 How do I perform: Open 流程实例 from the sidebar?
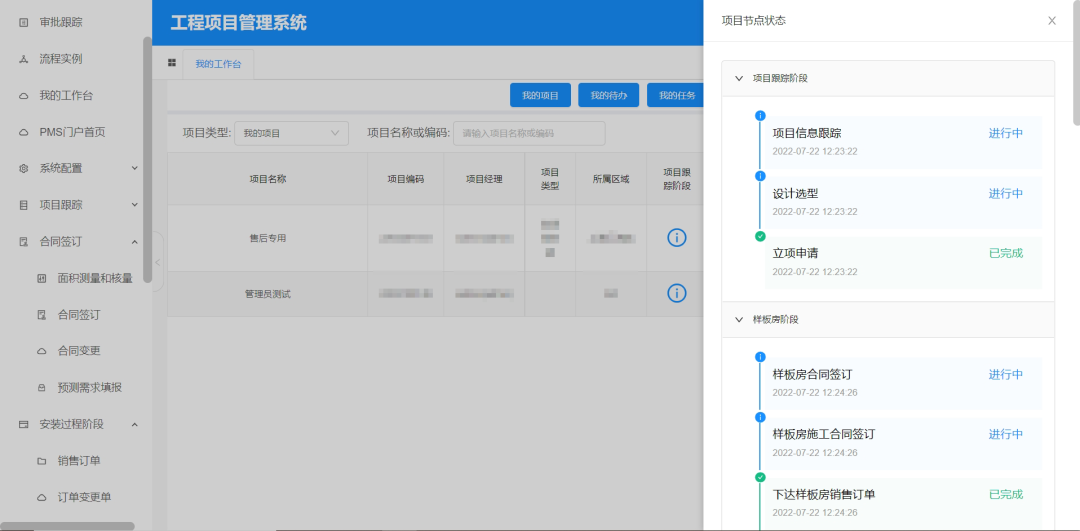[60, 59]
